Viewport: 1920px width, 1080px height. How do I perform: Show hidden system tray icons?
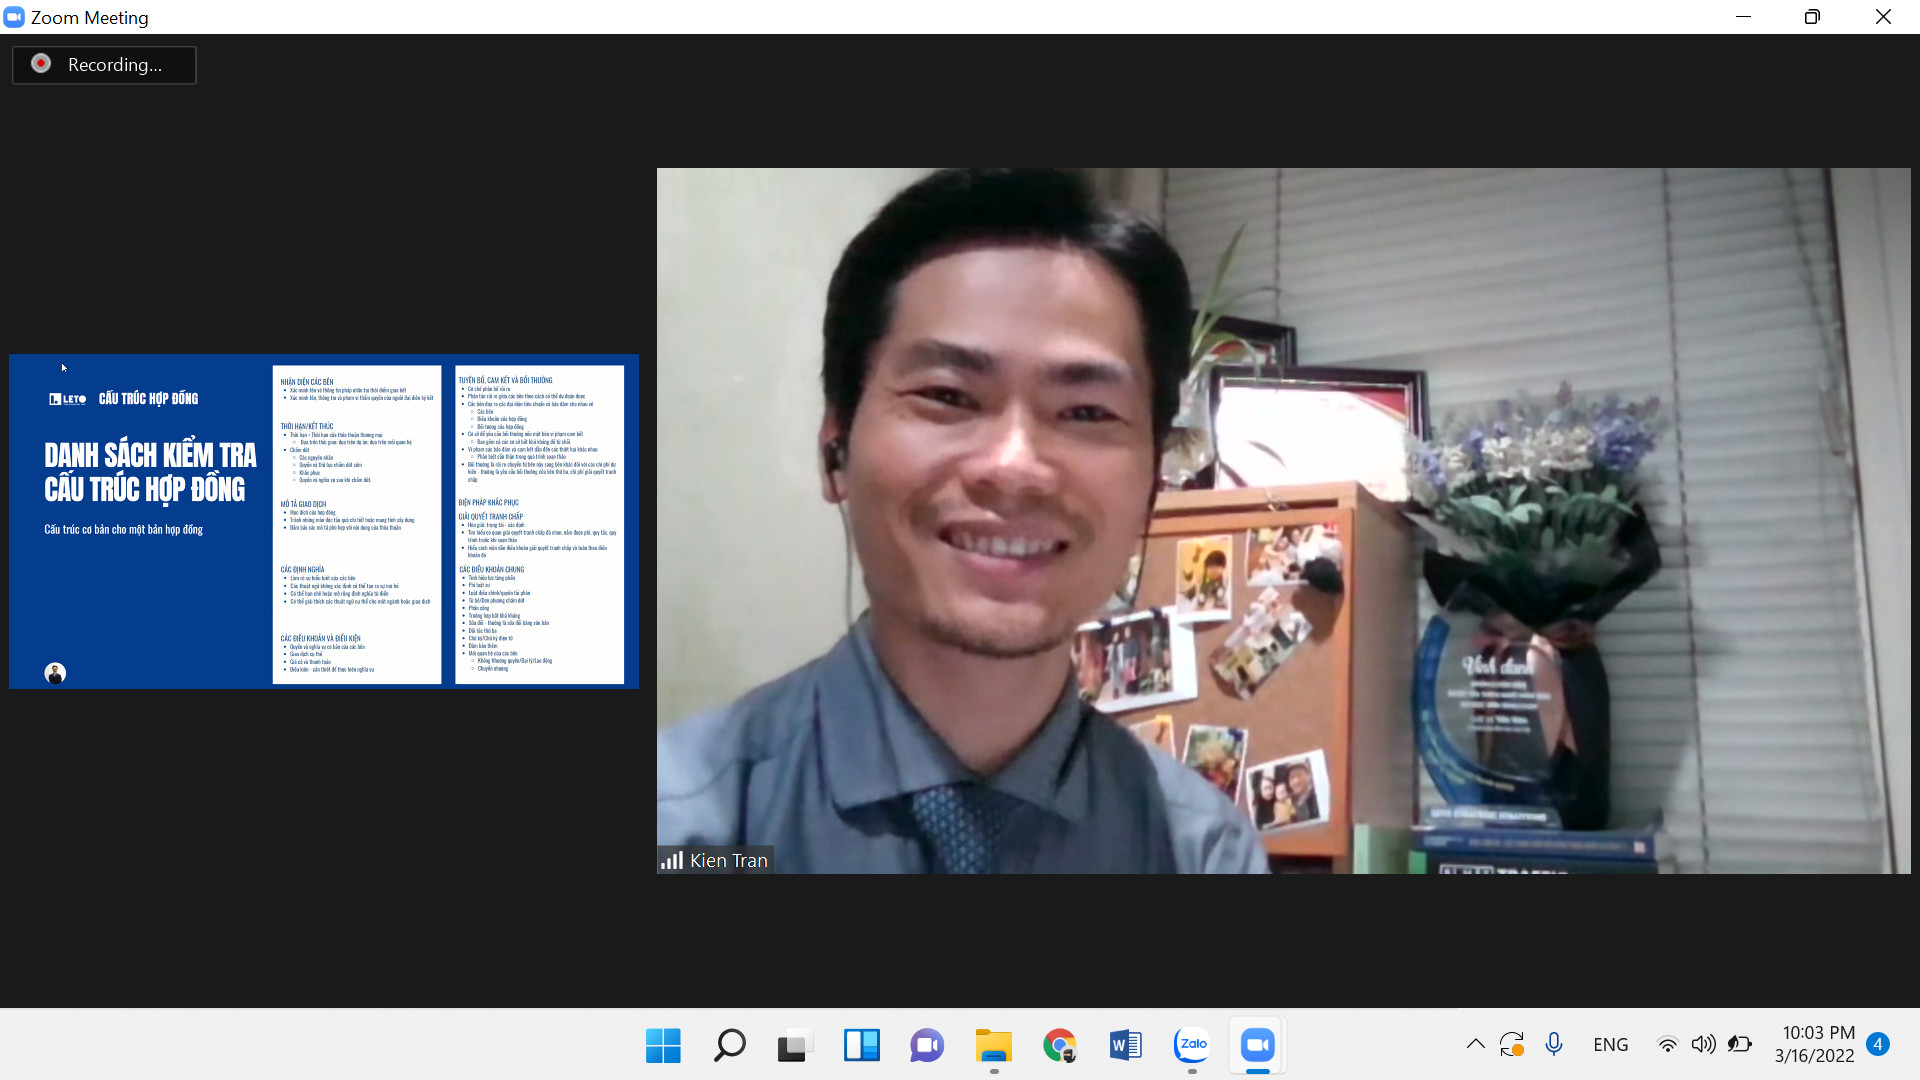point(1475,1045)
